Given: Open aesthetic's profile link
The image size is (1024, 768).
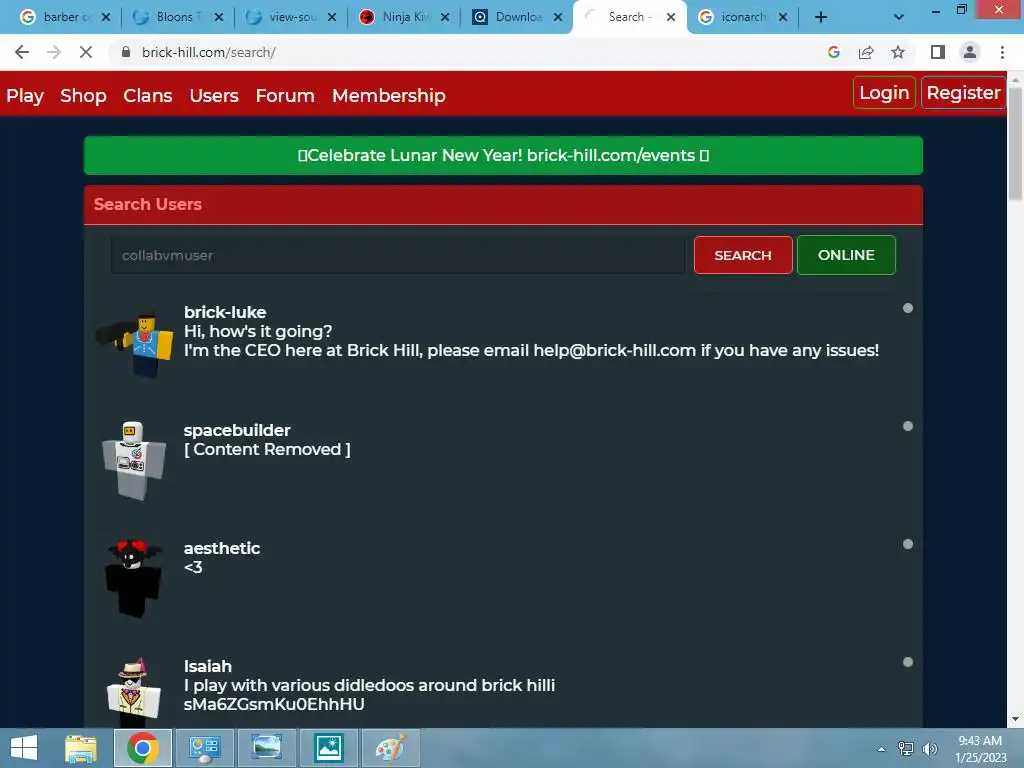Looking at the screenshot, I should [222, 548].
